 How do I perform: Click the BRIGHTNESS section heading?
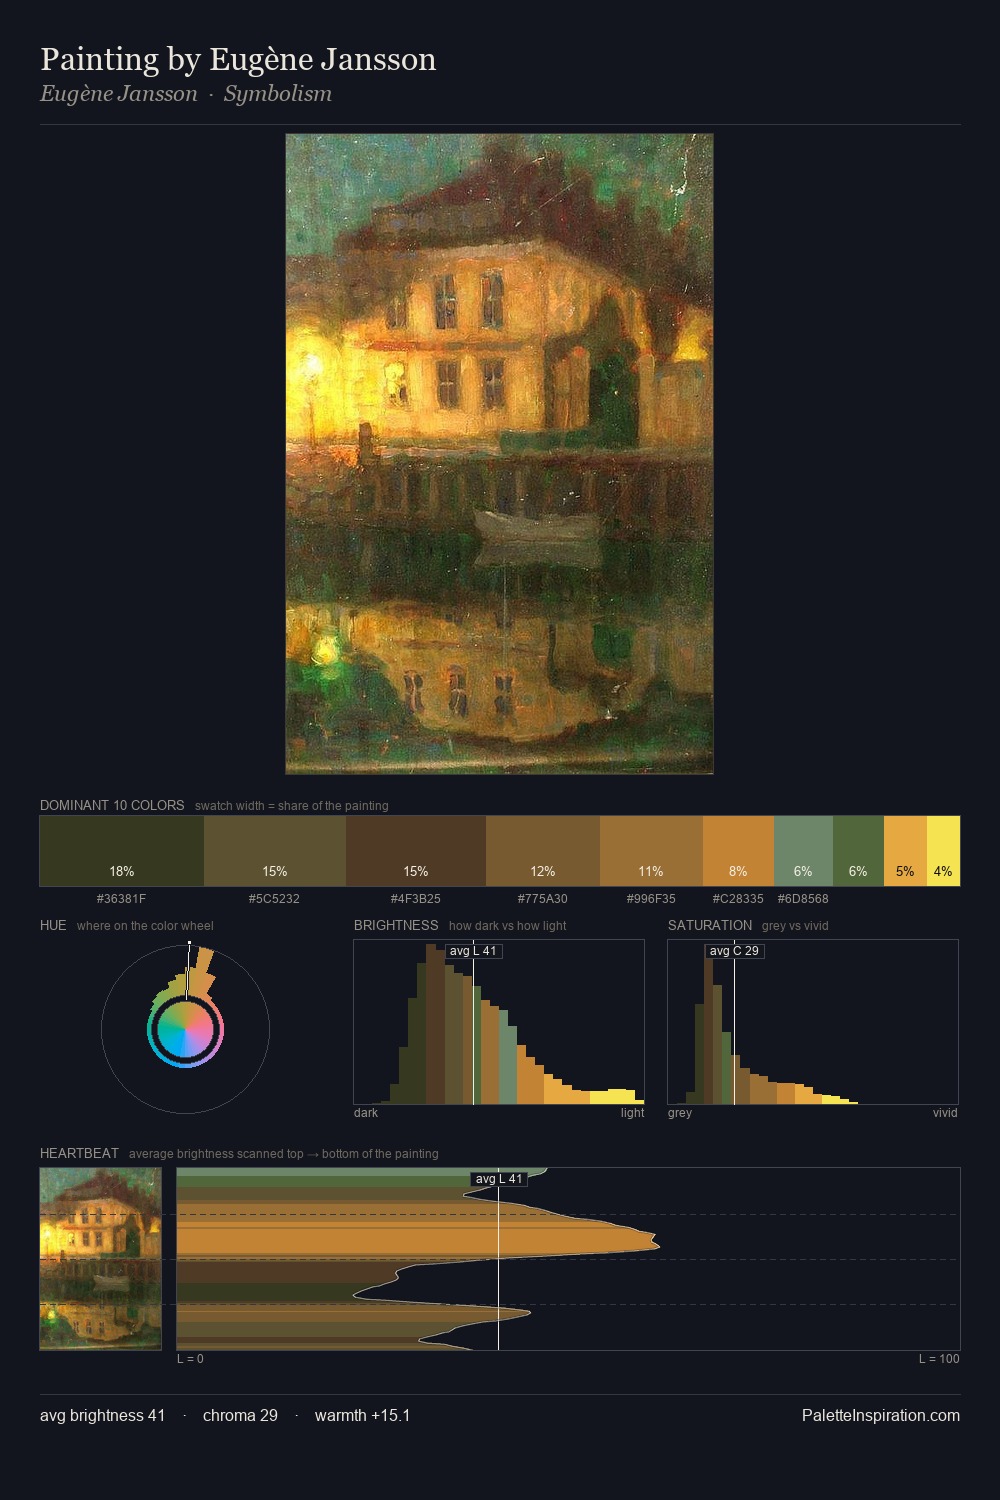click(x=396, y=926)
